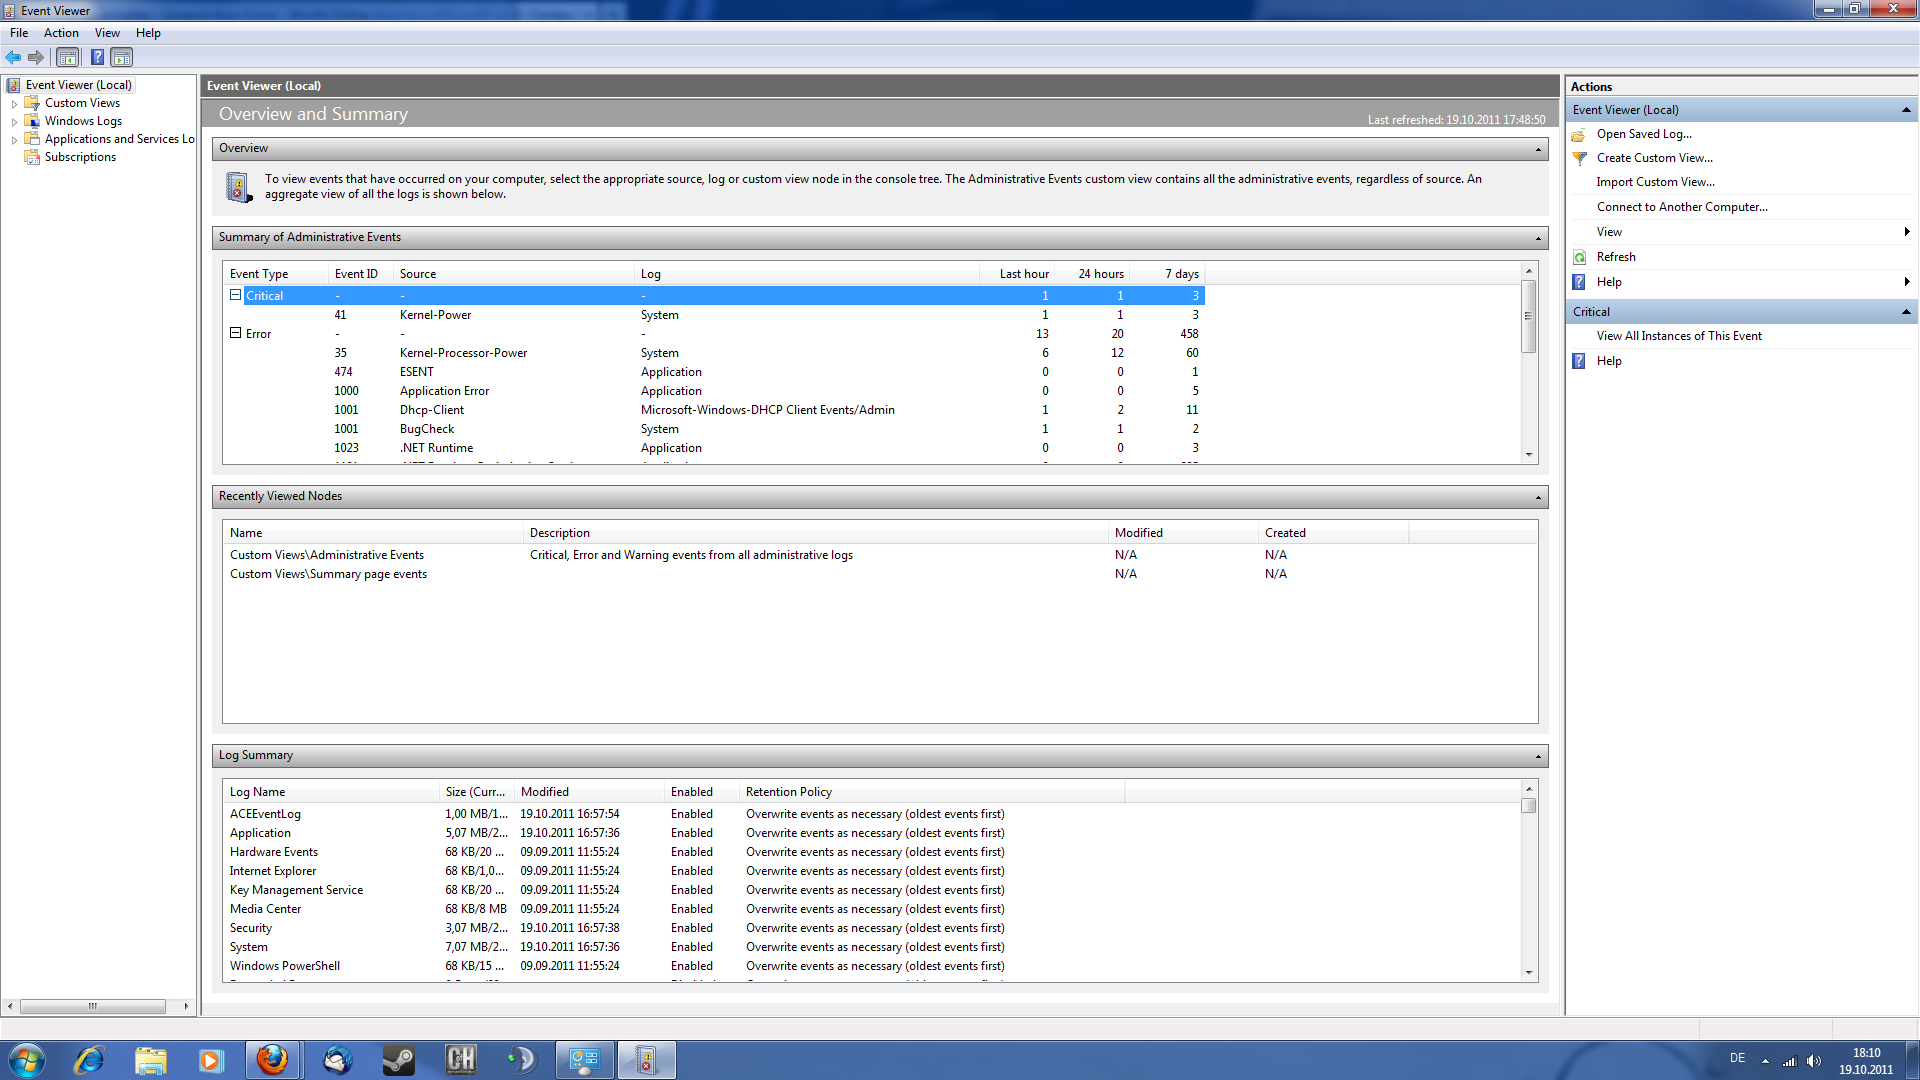The height and width of the screenshot is (1080, 1920).
Task: Open the Windows Start menu
Action: (27, 1060)
